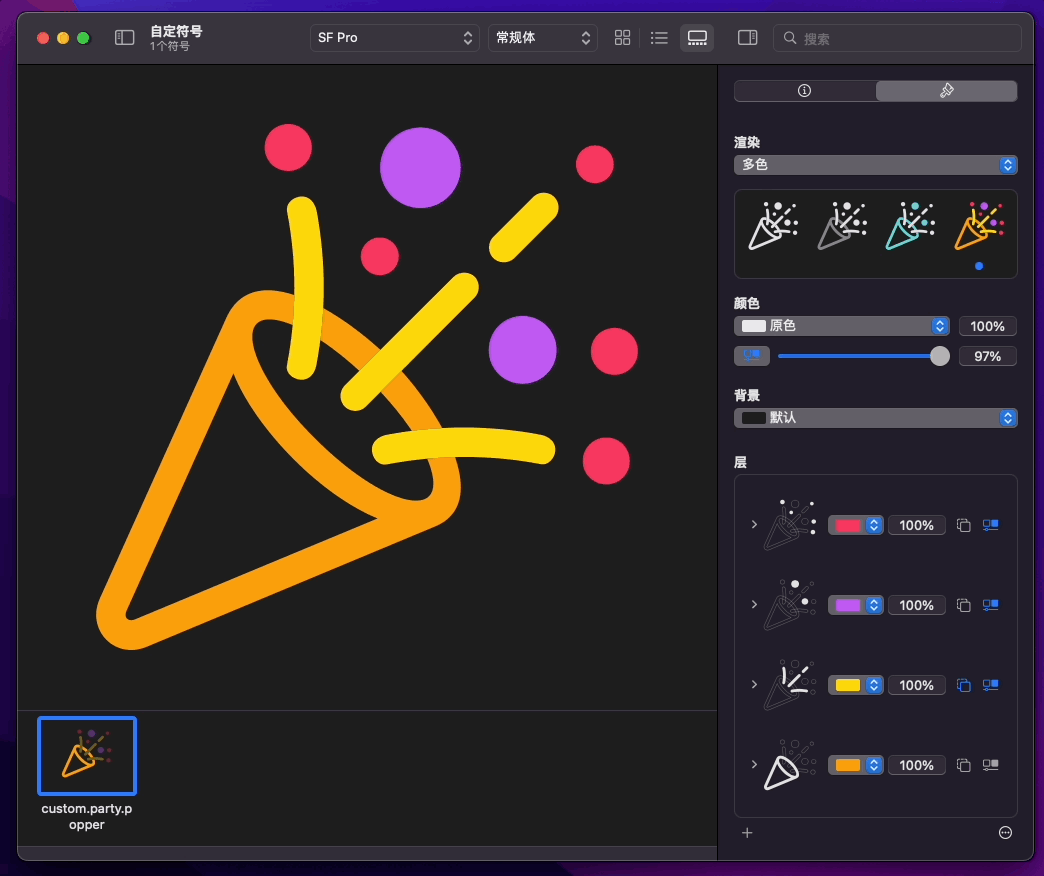The height and width of the screenshot is (876, 1044).
Task: Expand the purple layer disclosure arrow
Action: [x=754, y=604]
